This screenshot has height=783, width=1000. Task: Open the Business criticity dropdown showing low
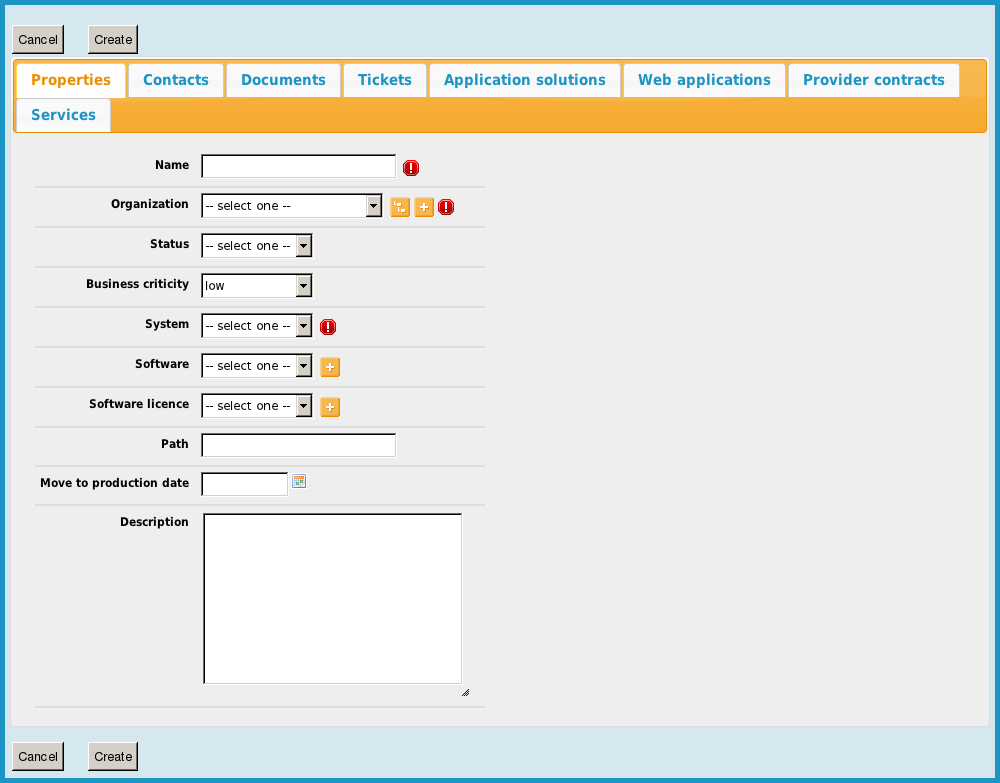[x=257, y=286]
